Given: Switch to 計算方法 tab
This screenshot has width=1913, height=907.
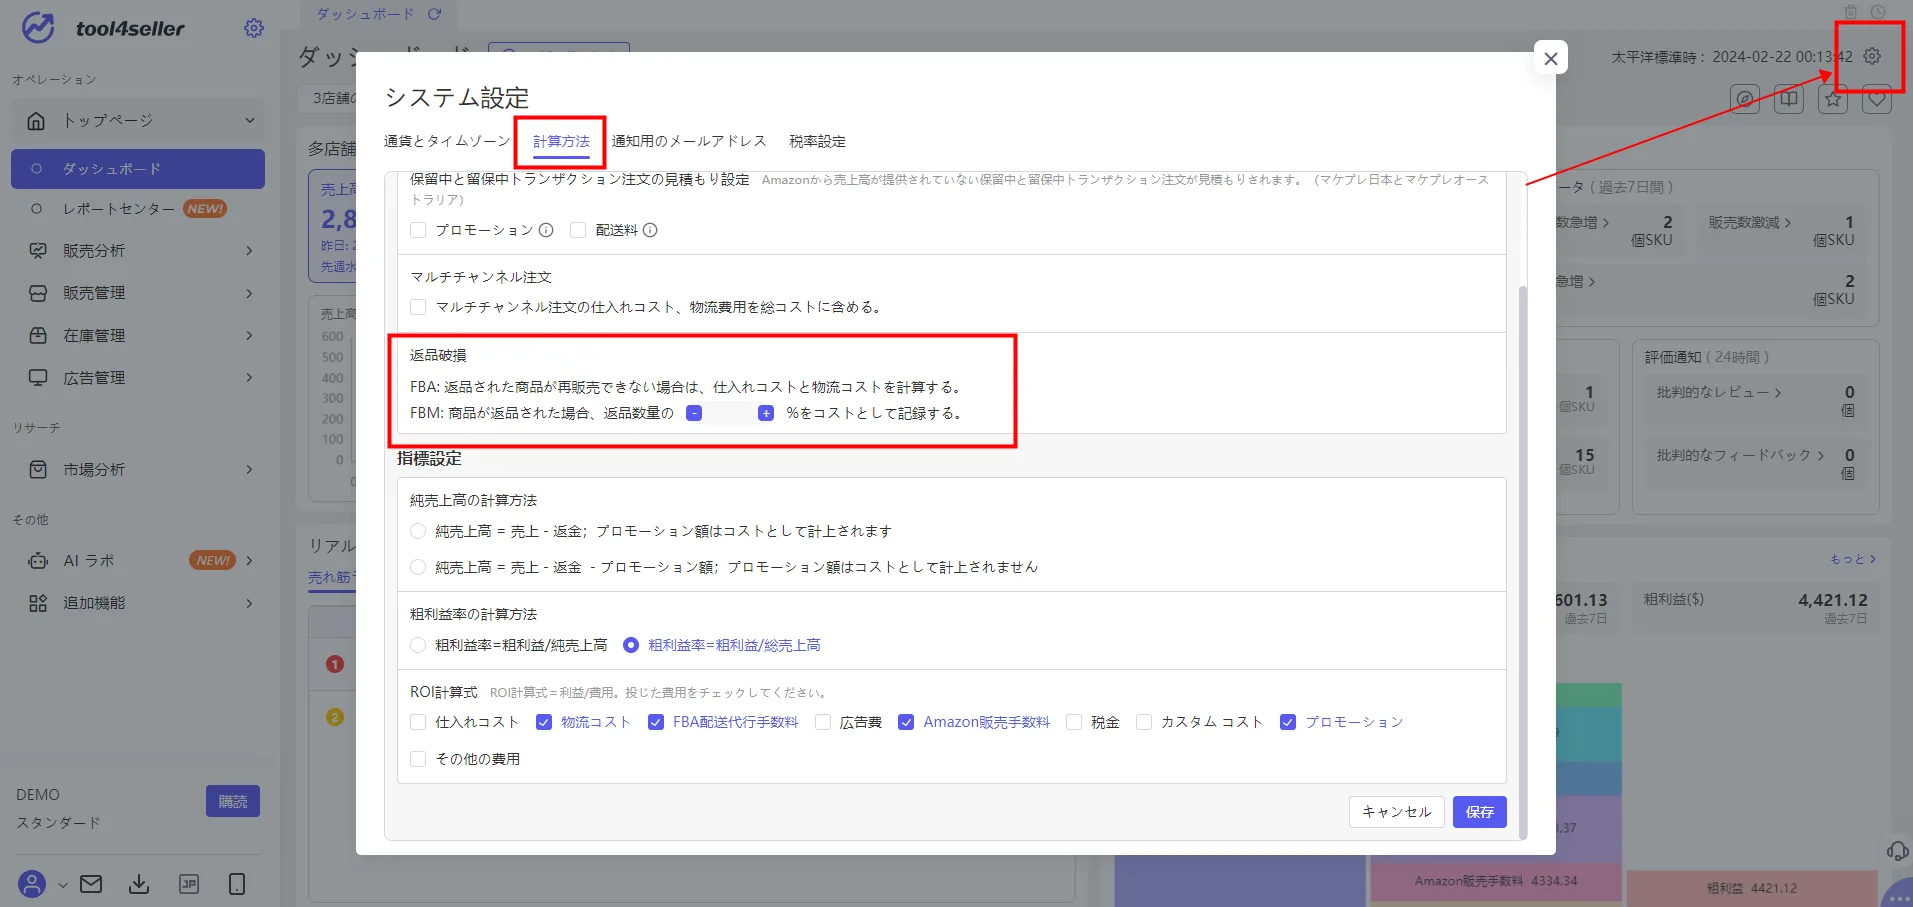Looking at the screenshot, I should [x=561, y=141].
